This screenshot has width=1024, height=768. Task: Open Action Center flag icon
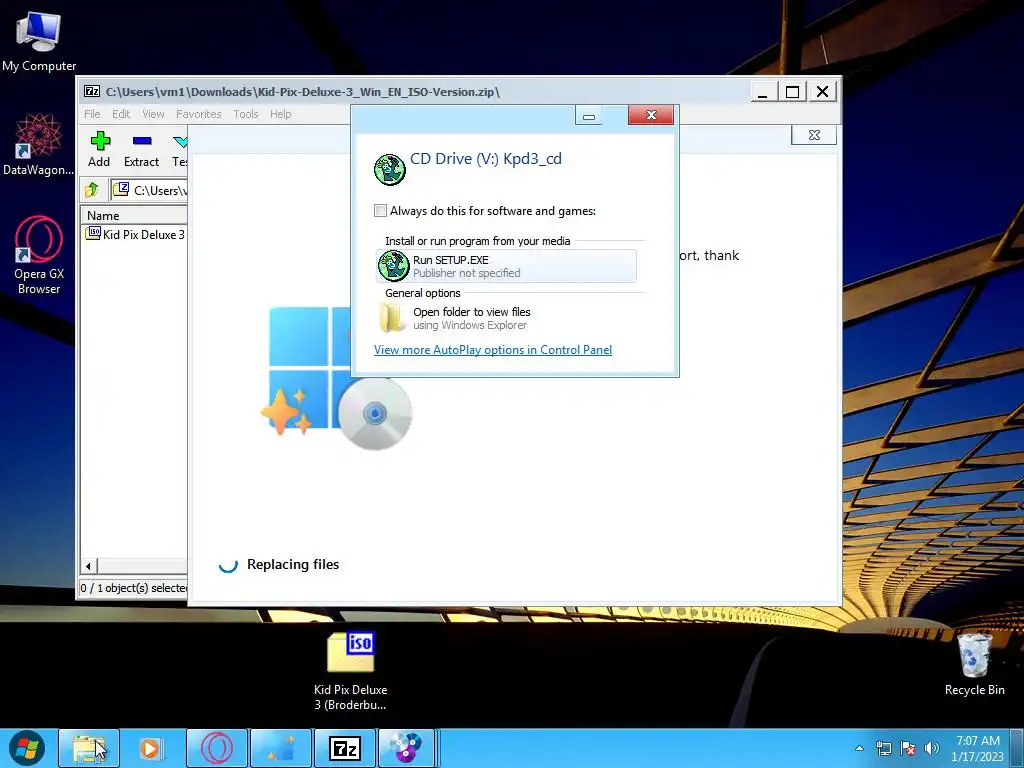(x=908, y=748)
